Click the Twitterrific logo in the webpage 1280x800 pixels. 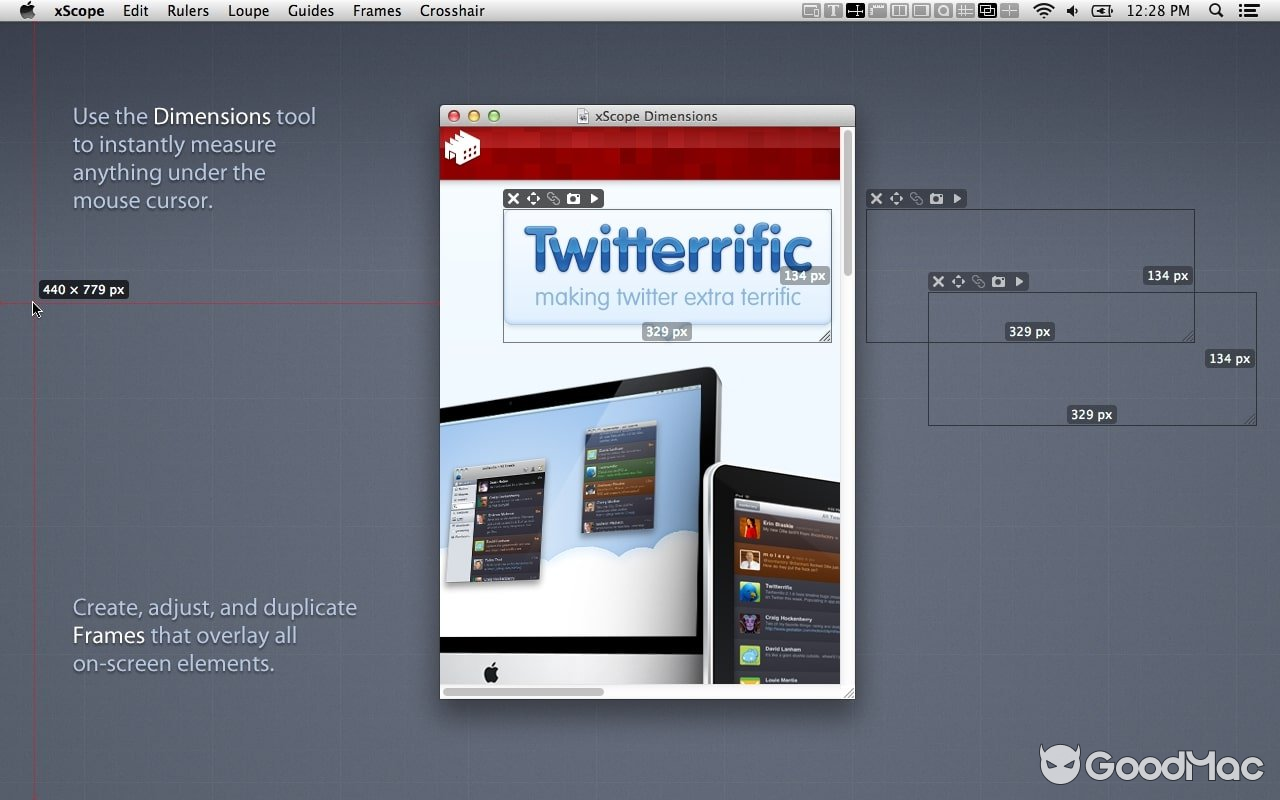point(667,248)
